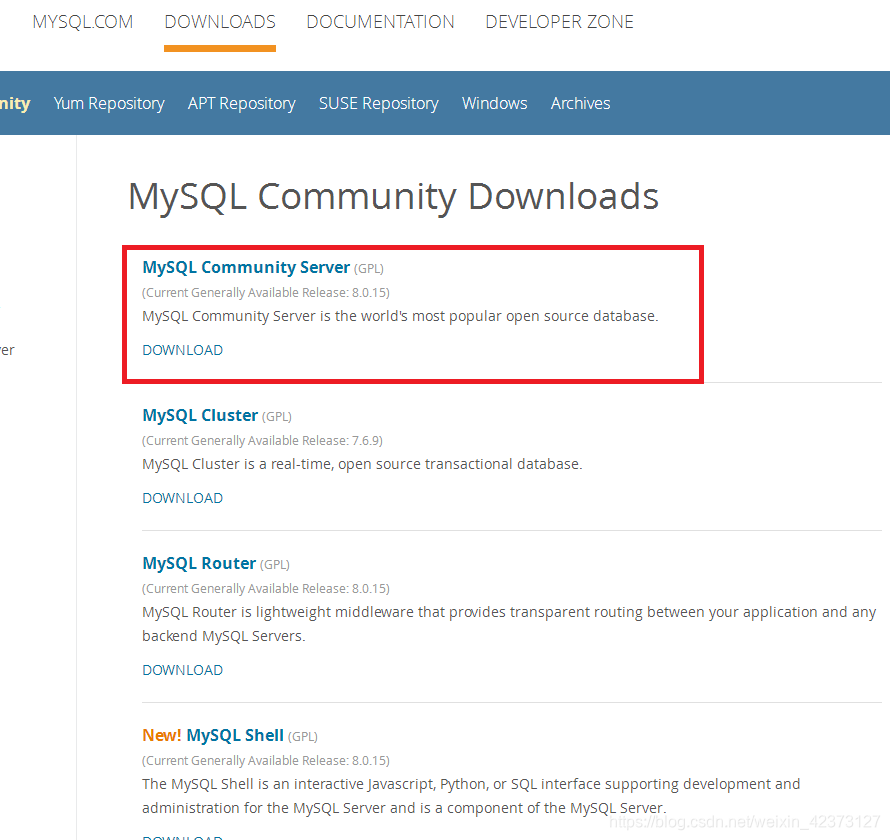Click the MySQL Cluster release 7.6.9 text

click(262, 441)
